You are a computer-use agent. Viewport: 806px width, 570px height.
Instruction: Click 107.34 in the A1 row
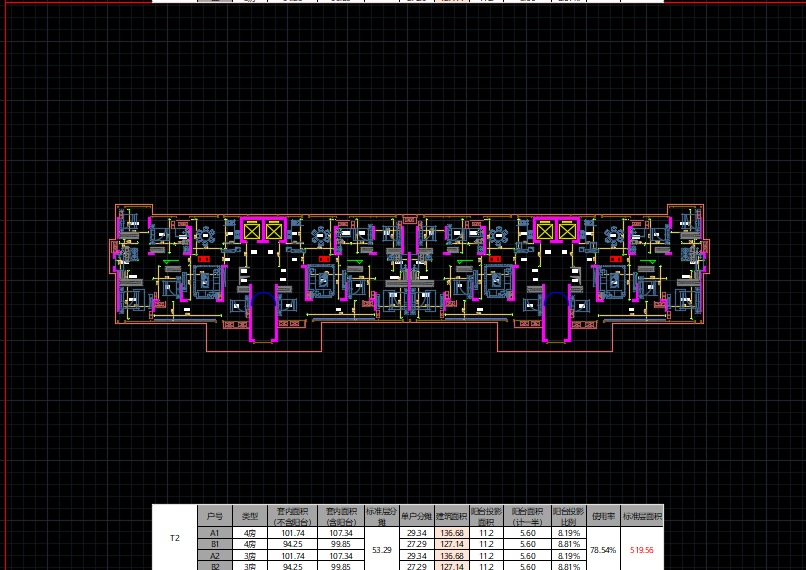tap(341, 533)
